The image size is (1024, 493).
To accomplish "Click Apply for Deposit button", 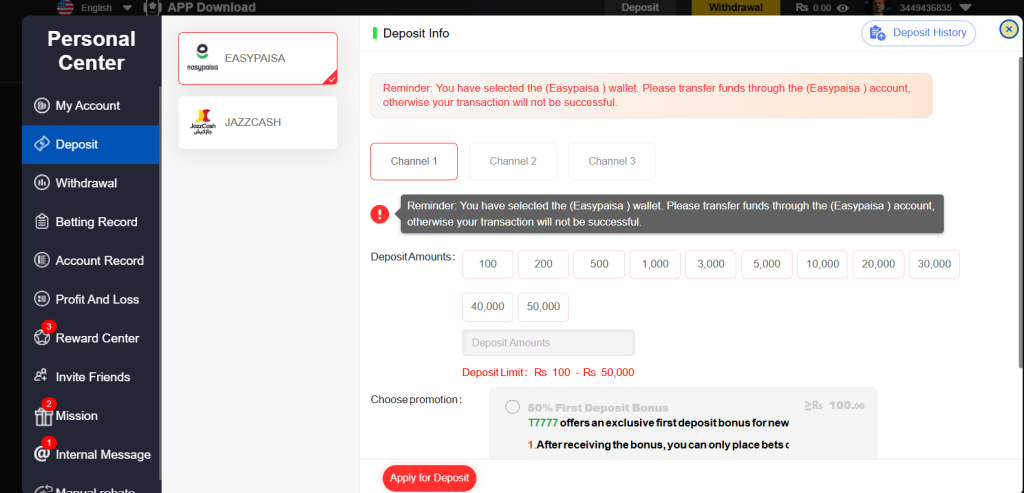I will click(x=430, y=478).
